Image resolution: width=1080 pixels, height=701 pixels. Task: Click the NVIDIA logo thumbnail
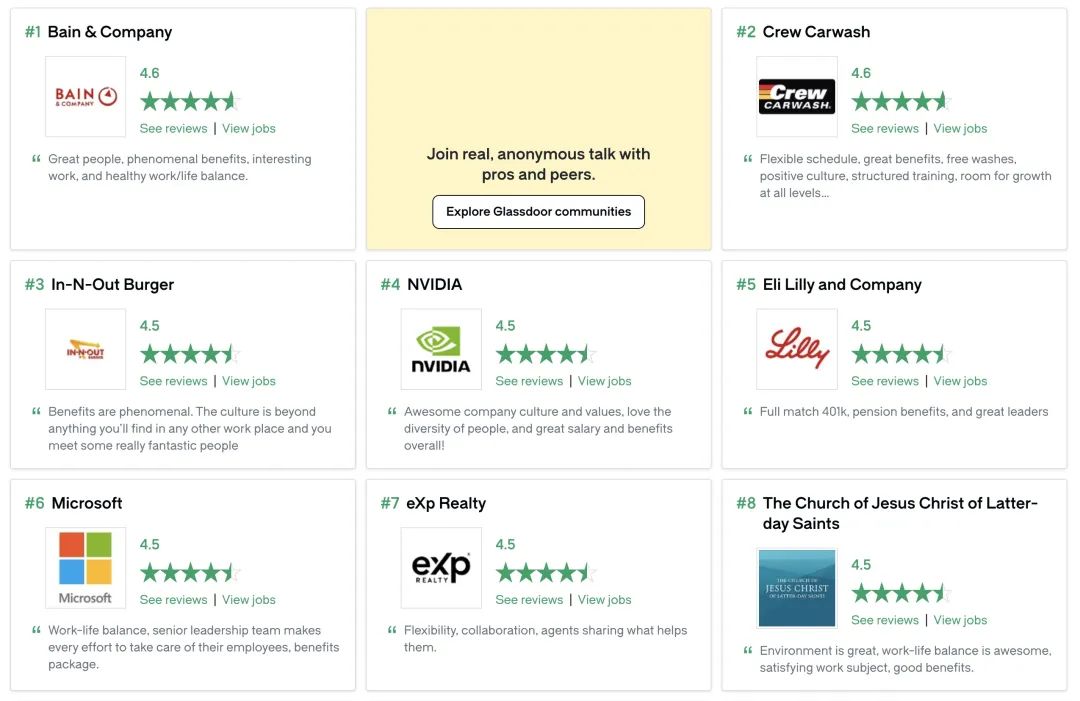pyautogui.click(x=441, y=349)
